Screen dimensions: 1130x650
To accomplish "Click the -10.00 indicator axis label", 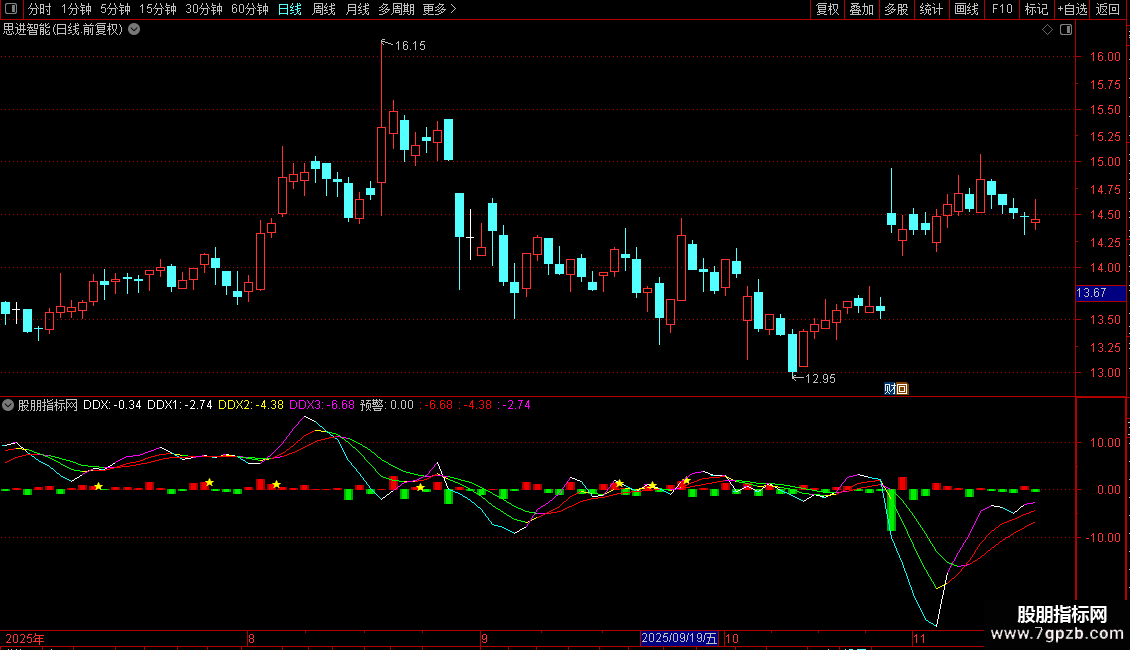I will (1103, 538).
